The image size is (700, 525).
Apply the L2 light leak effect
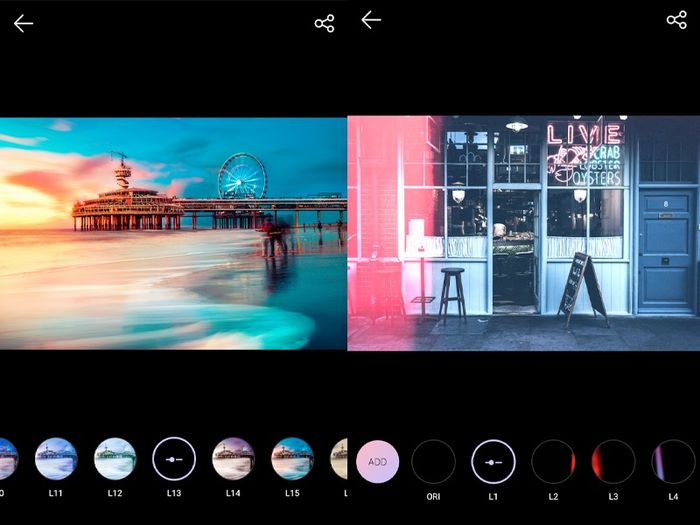[553, 462]
